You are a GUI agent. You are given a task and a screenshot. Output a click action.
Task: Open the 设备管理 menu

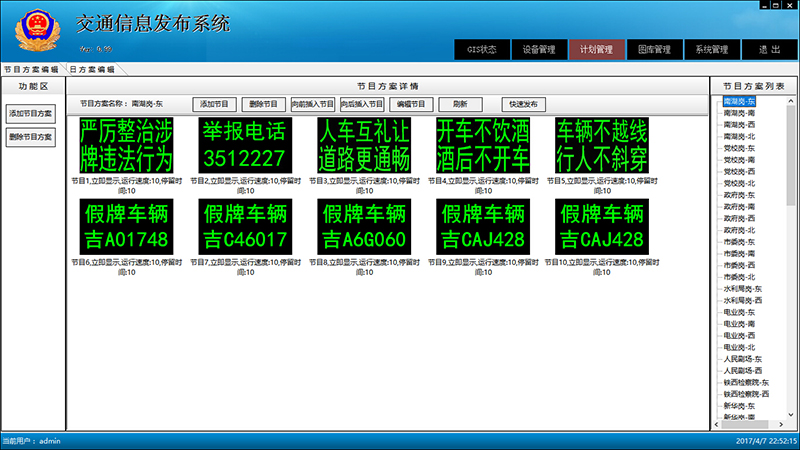pos(539,49)
